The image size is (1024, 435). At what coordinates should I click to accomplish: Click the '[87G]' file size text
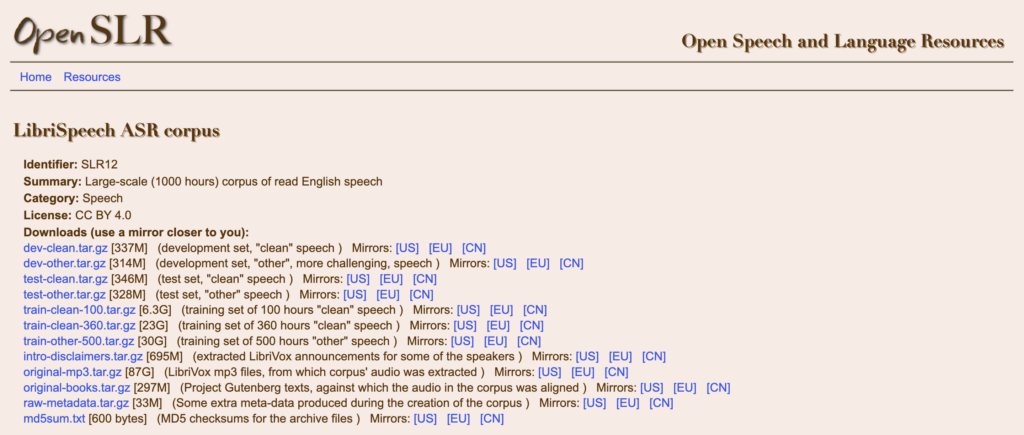click(139, 372)
